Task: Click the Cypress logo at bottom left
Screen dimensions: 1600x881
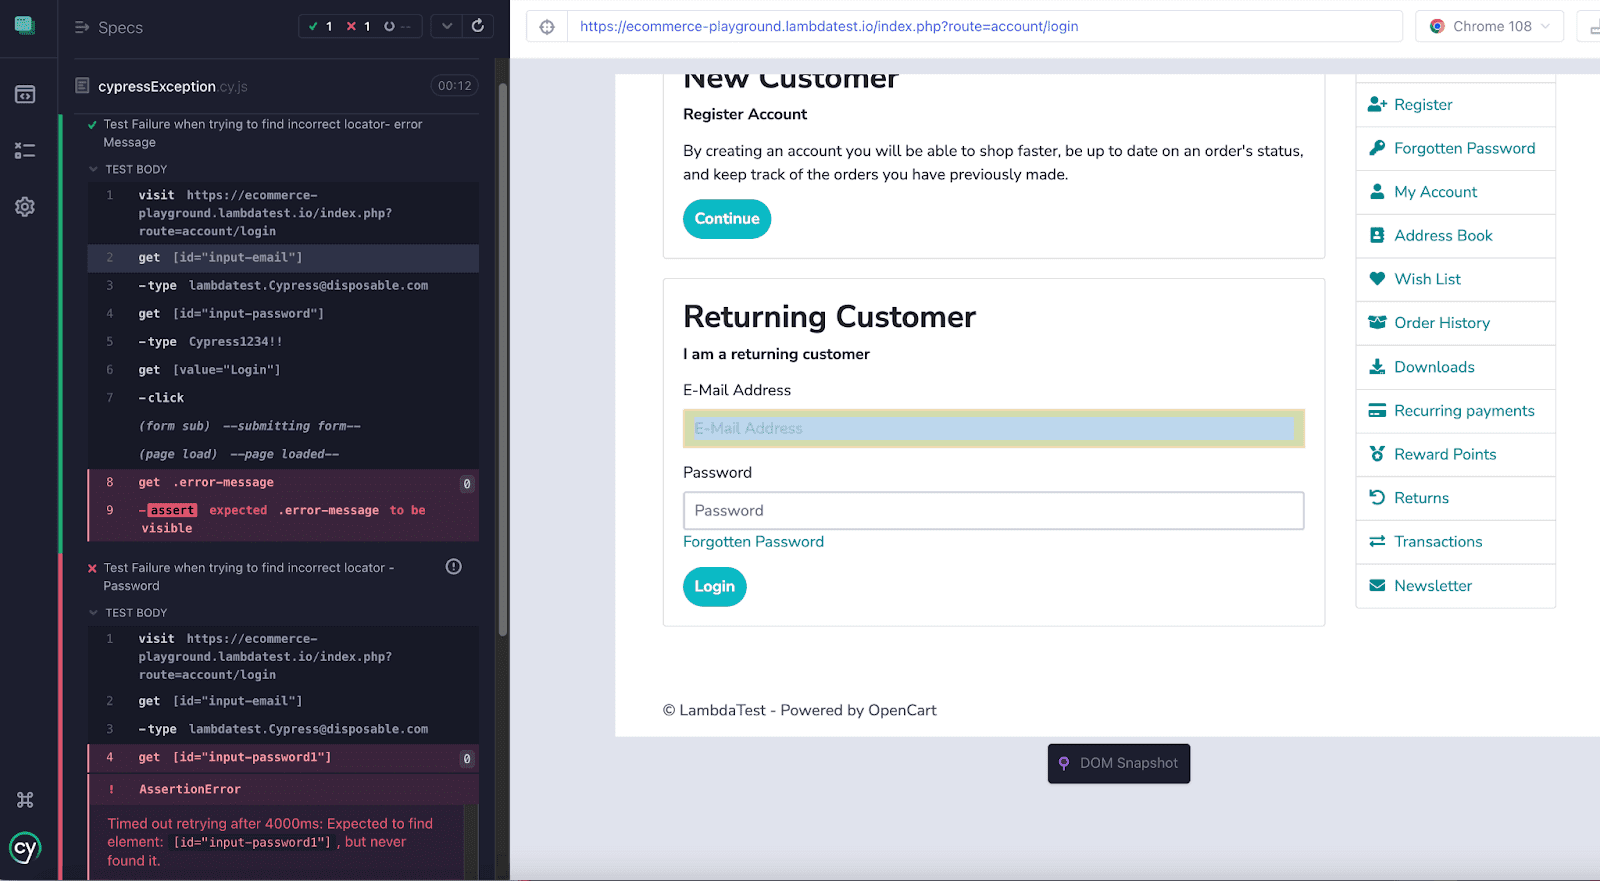Action: [25, 849]
